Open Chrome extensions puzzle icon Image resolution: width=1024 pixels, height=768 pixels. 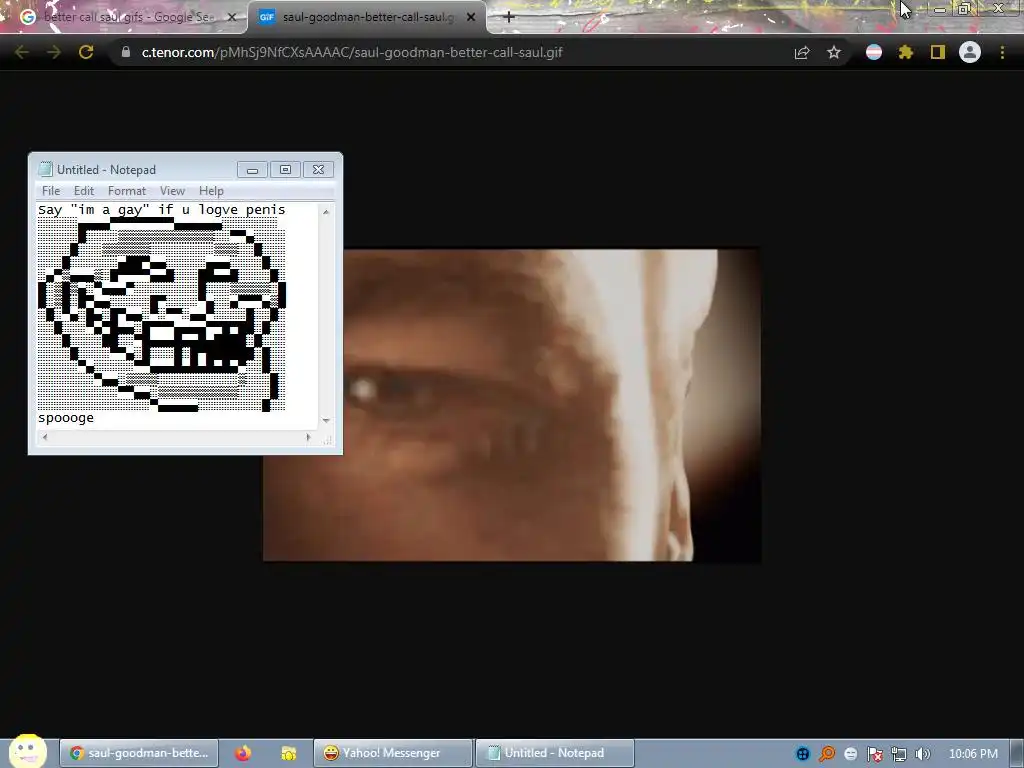(905, 52)
